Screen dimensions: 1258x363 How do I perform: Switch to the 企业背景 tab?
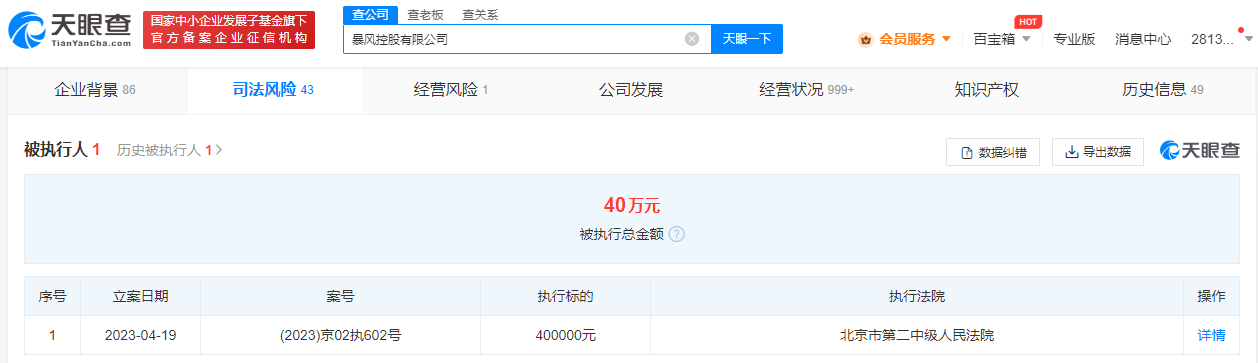pos(95,90)
